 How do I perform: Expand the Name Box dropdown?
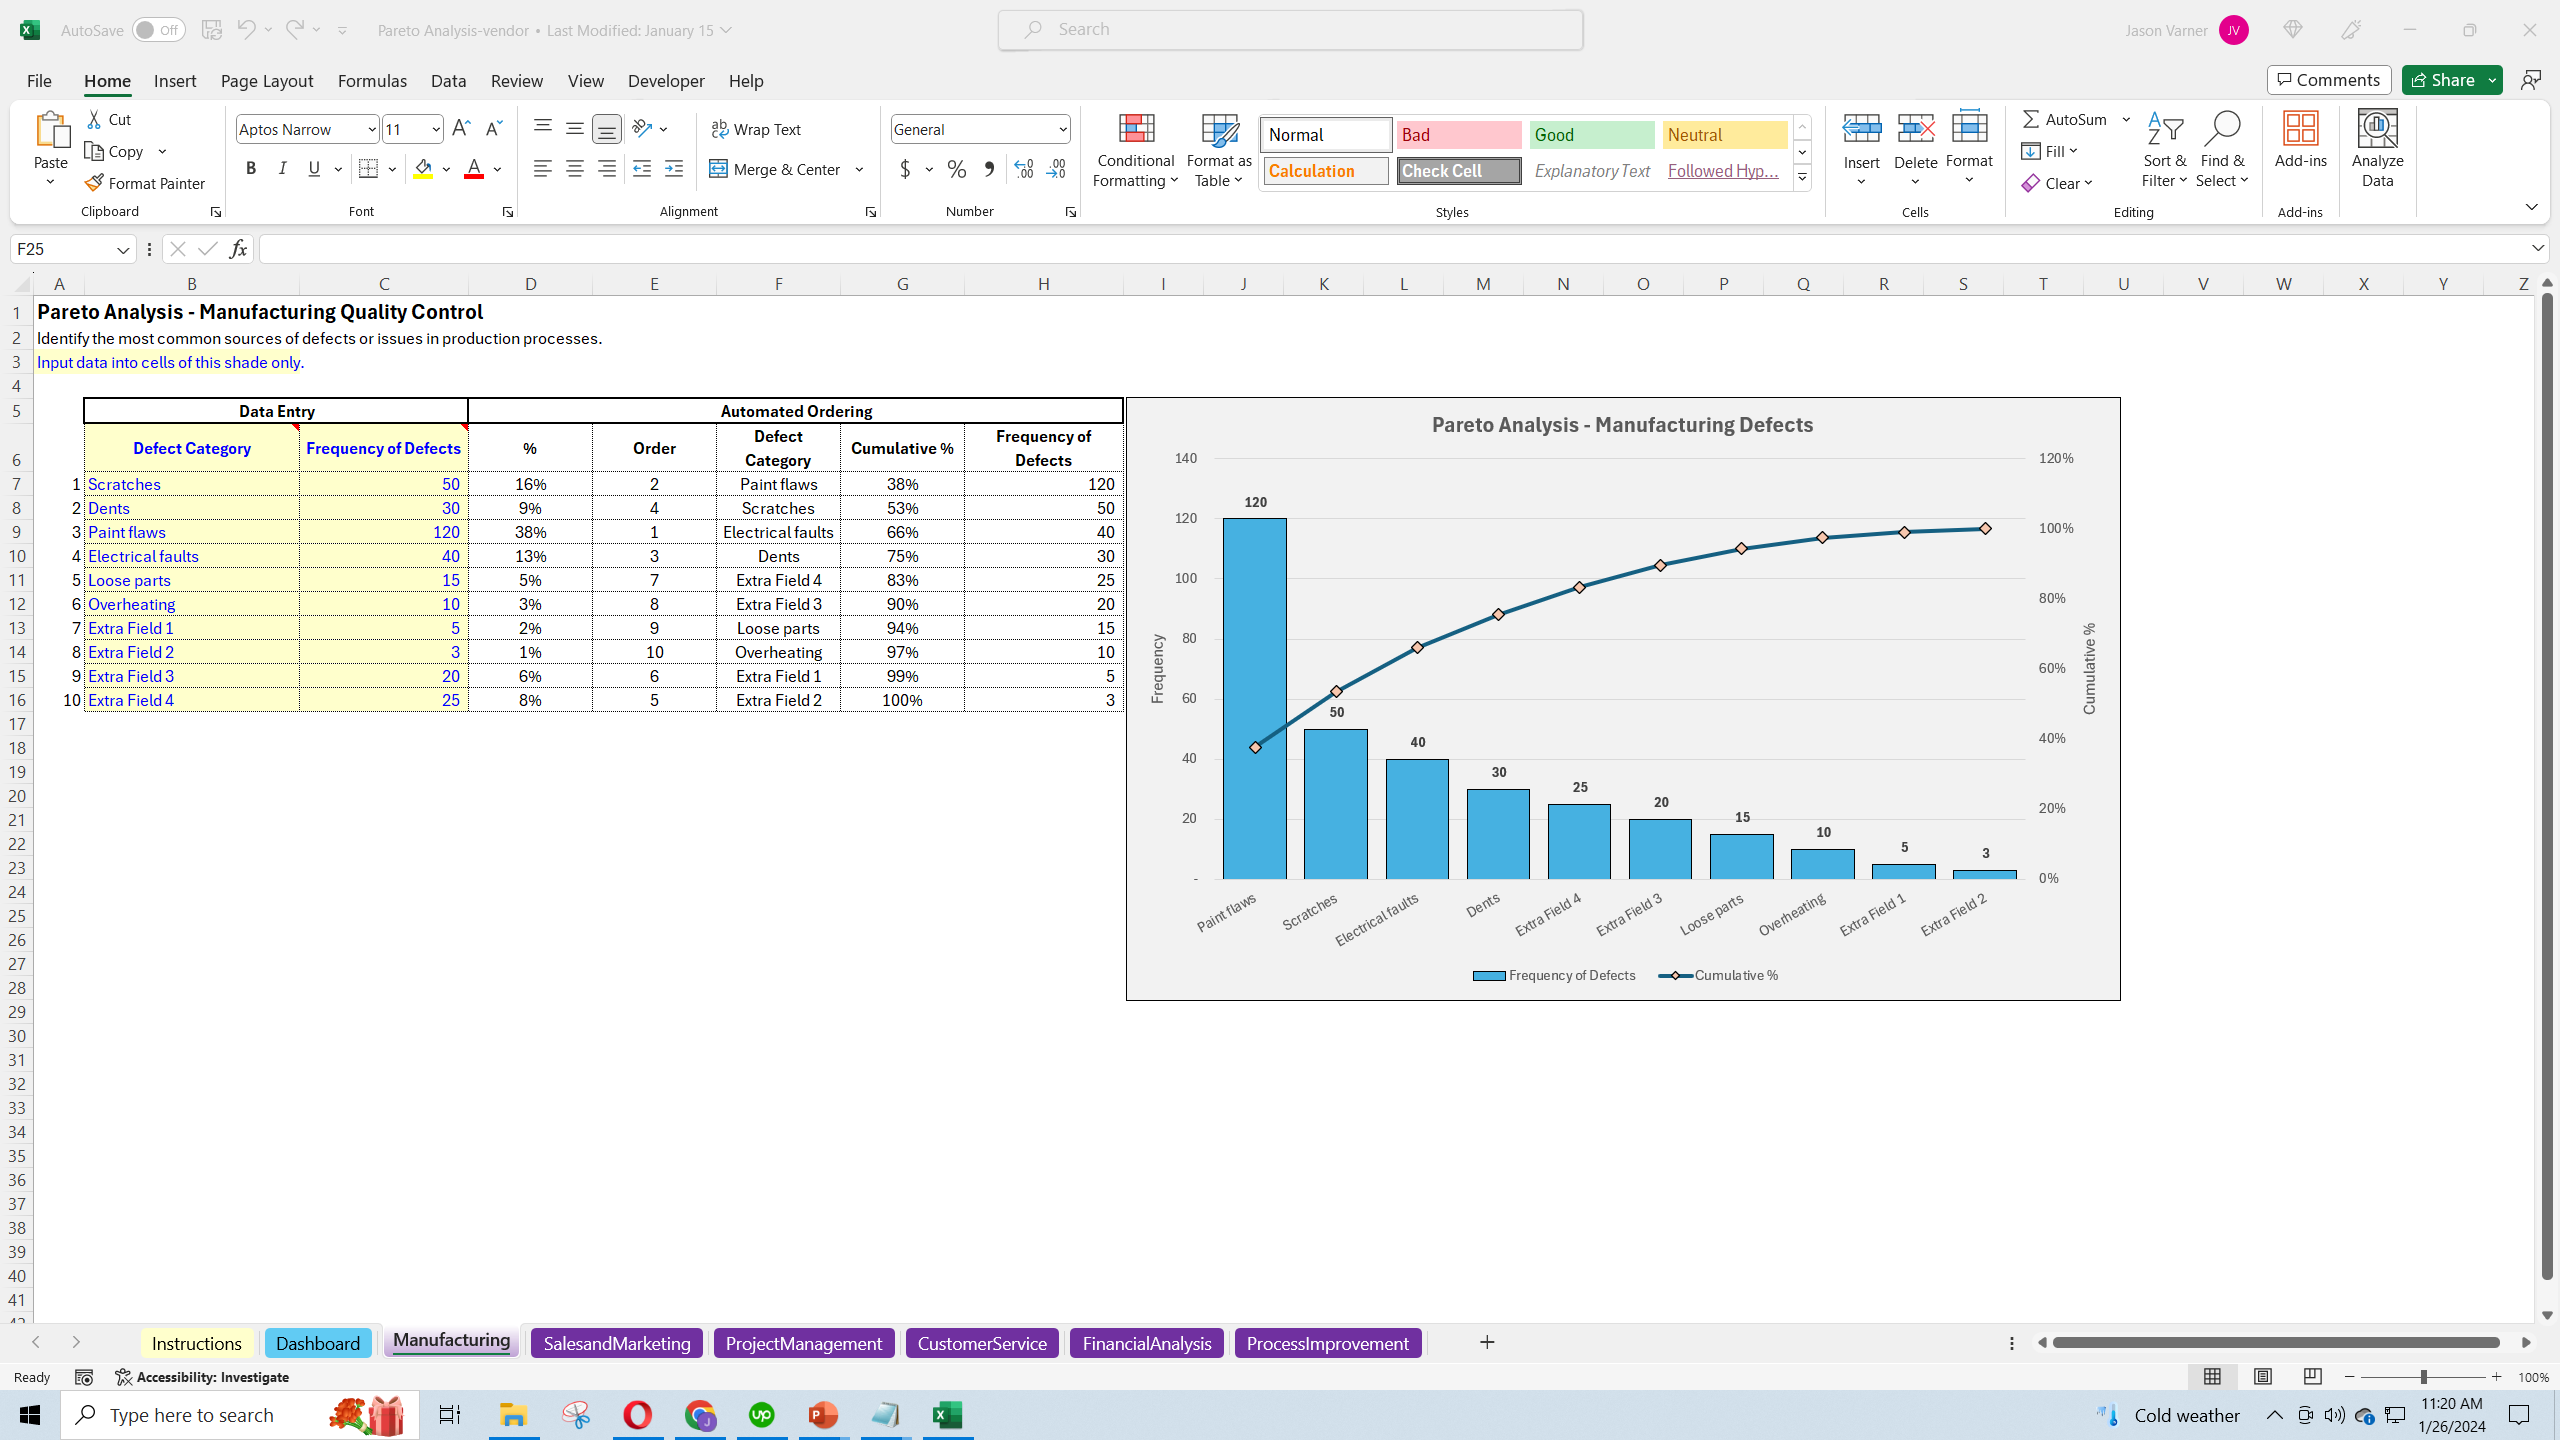click(x=123, y=249)
